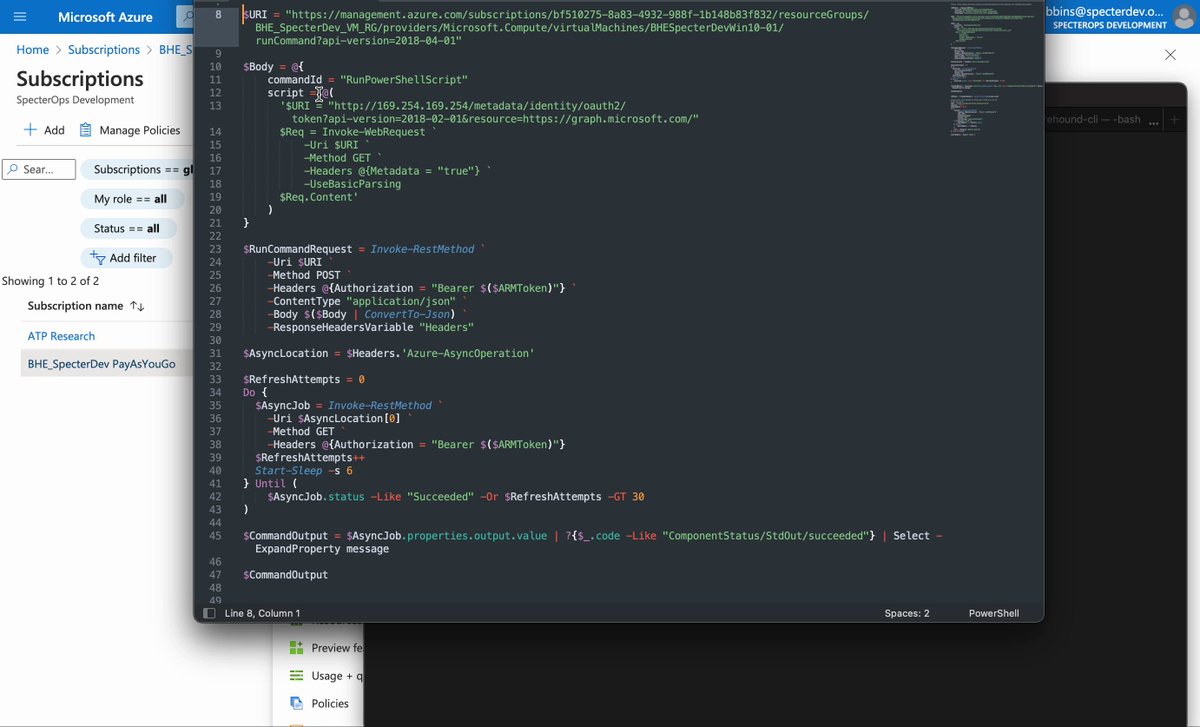Click Policies menu item in Azure sidebar

(330, 703)
